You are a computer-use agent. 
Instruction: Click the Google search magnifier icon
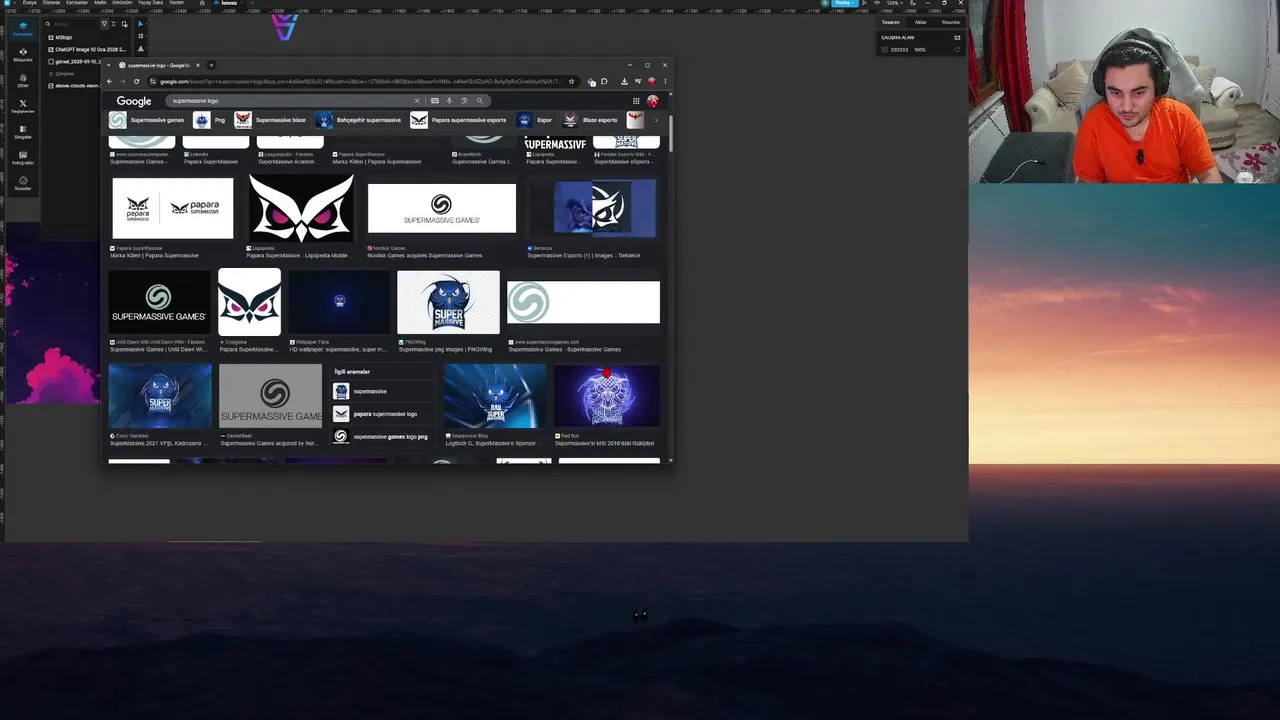coord(479,101)
